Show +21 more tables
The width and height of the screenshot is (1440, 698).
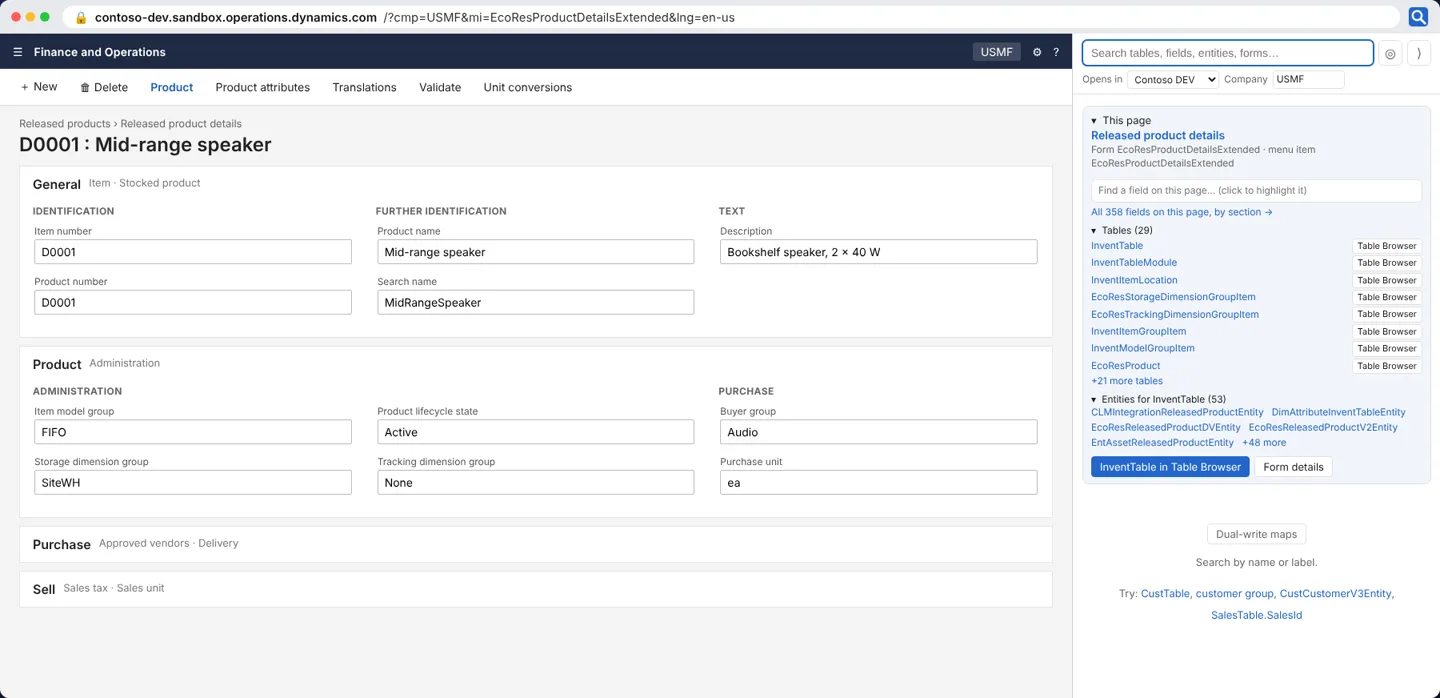pyautogui.click(x=1127, y=381)
